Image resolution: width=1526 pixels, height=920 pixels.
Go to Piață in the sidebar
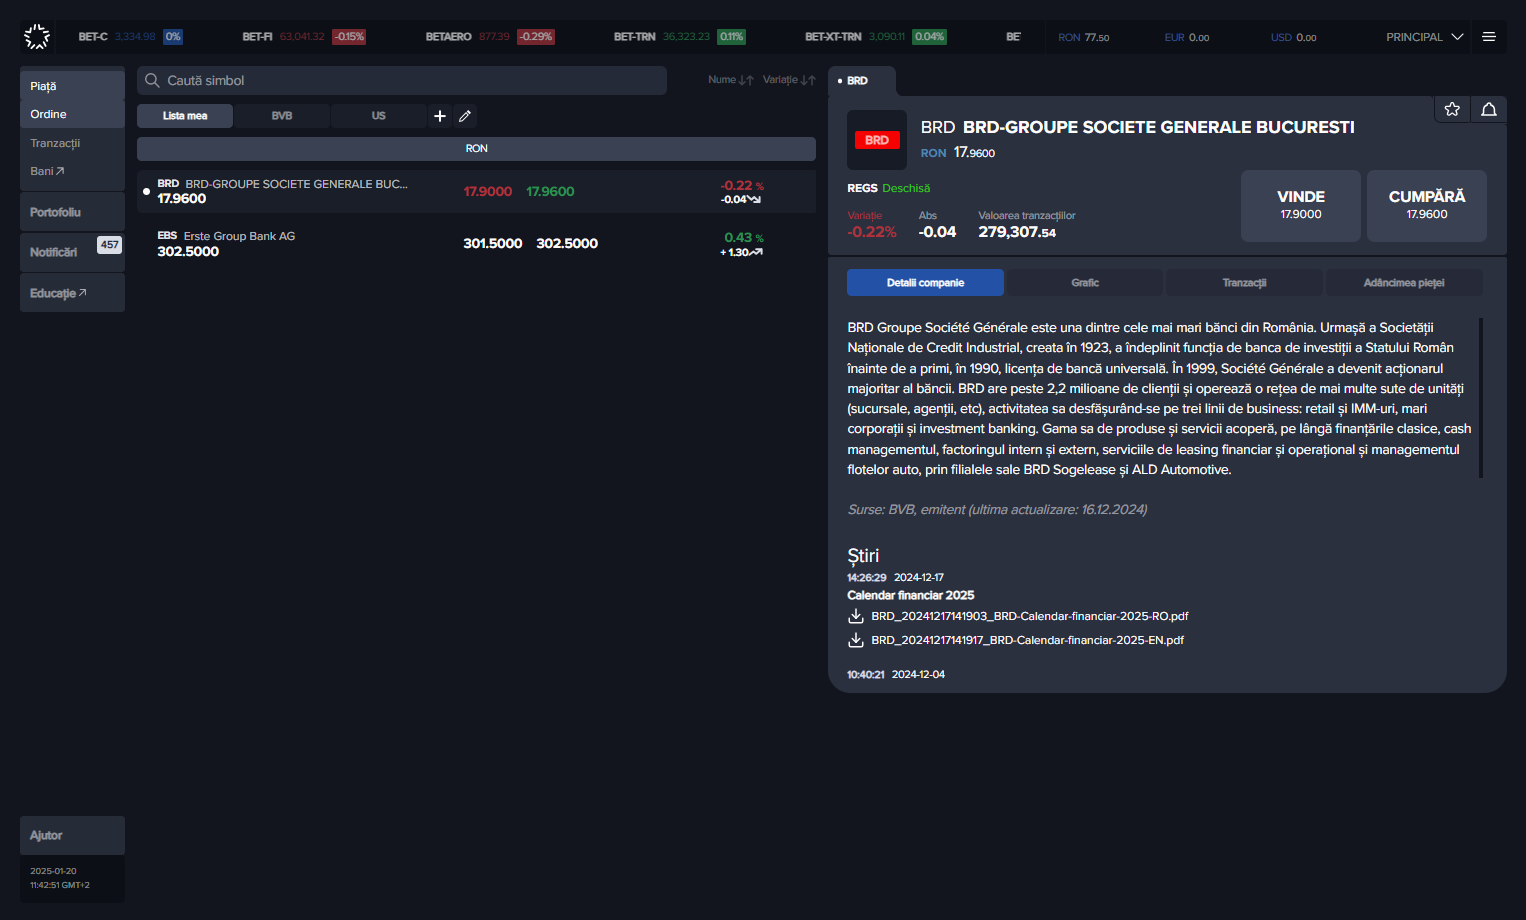click(72, 86)
